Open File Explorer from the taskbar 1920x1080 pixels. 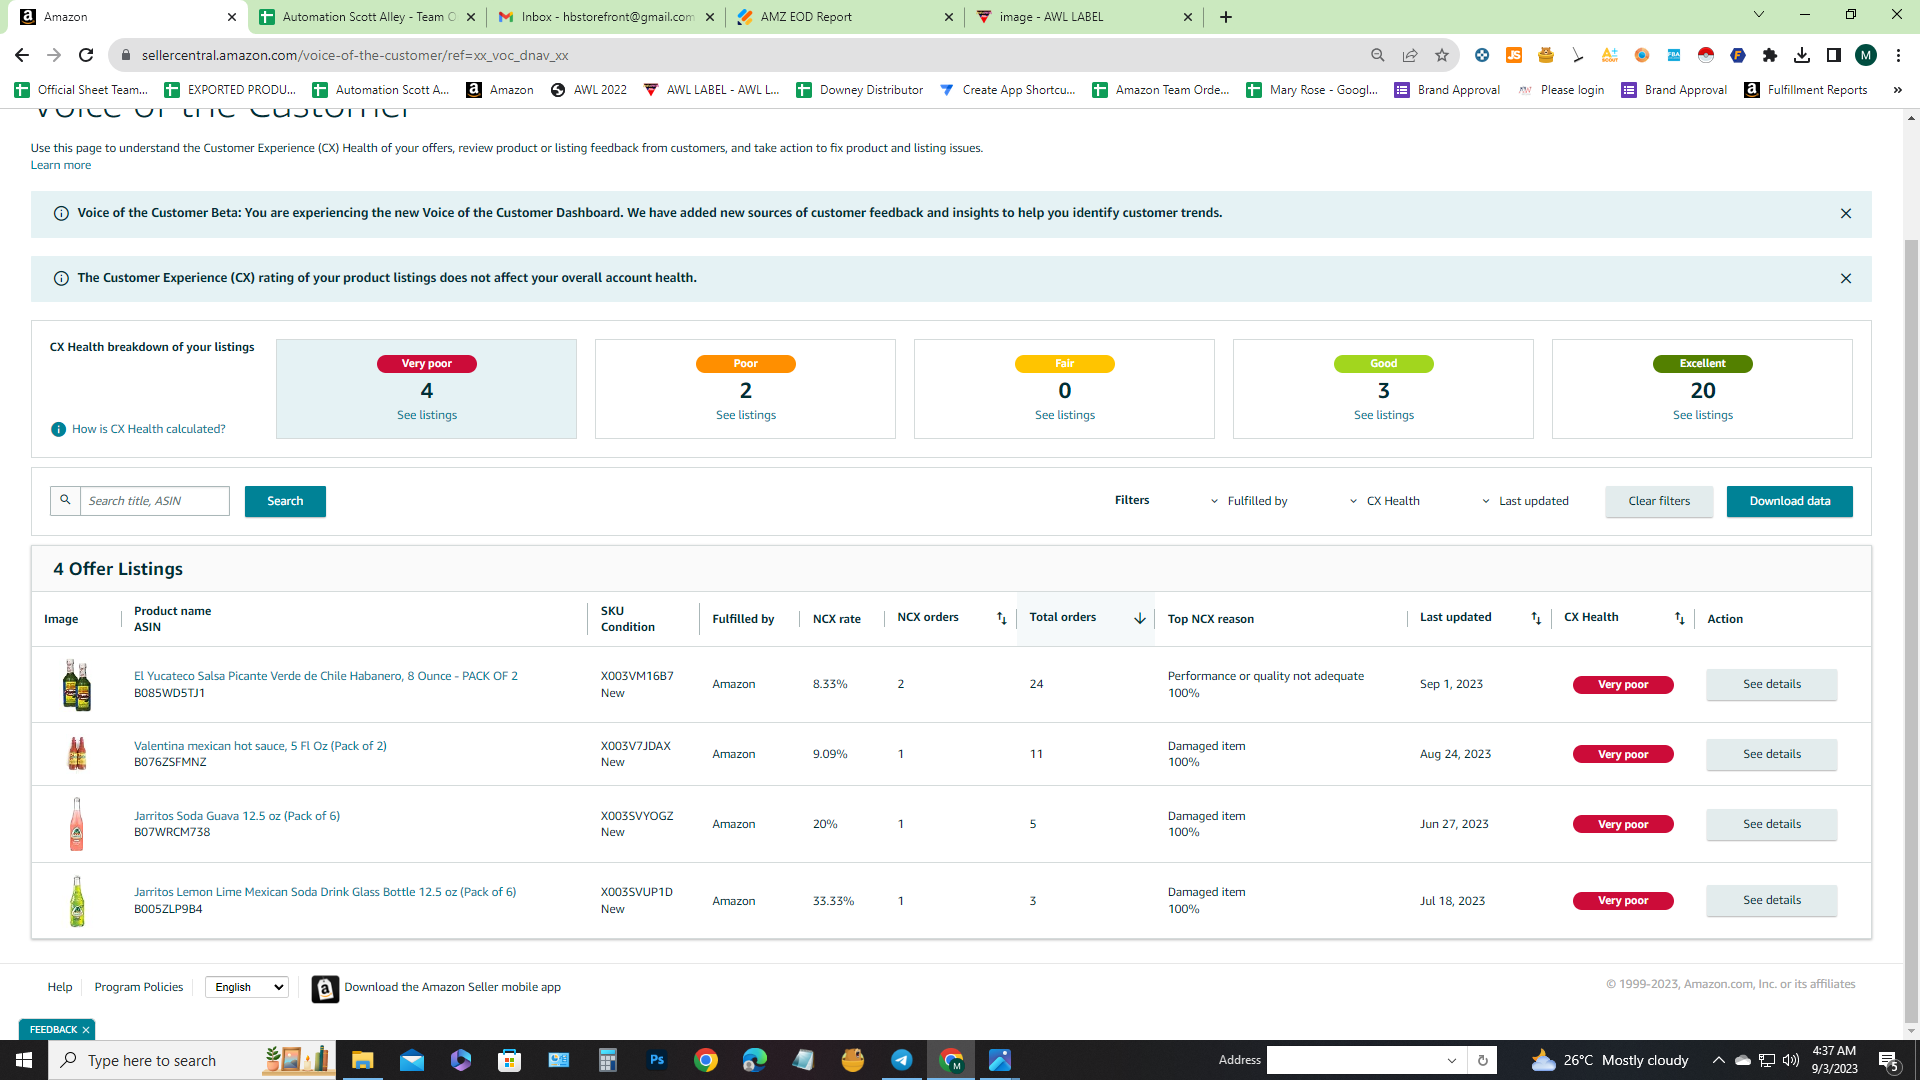click(362, 1060)
